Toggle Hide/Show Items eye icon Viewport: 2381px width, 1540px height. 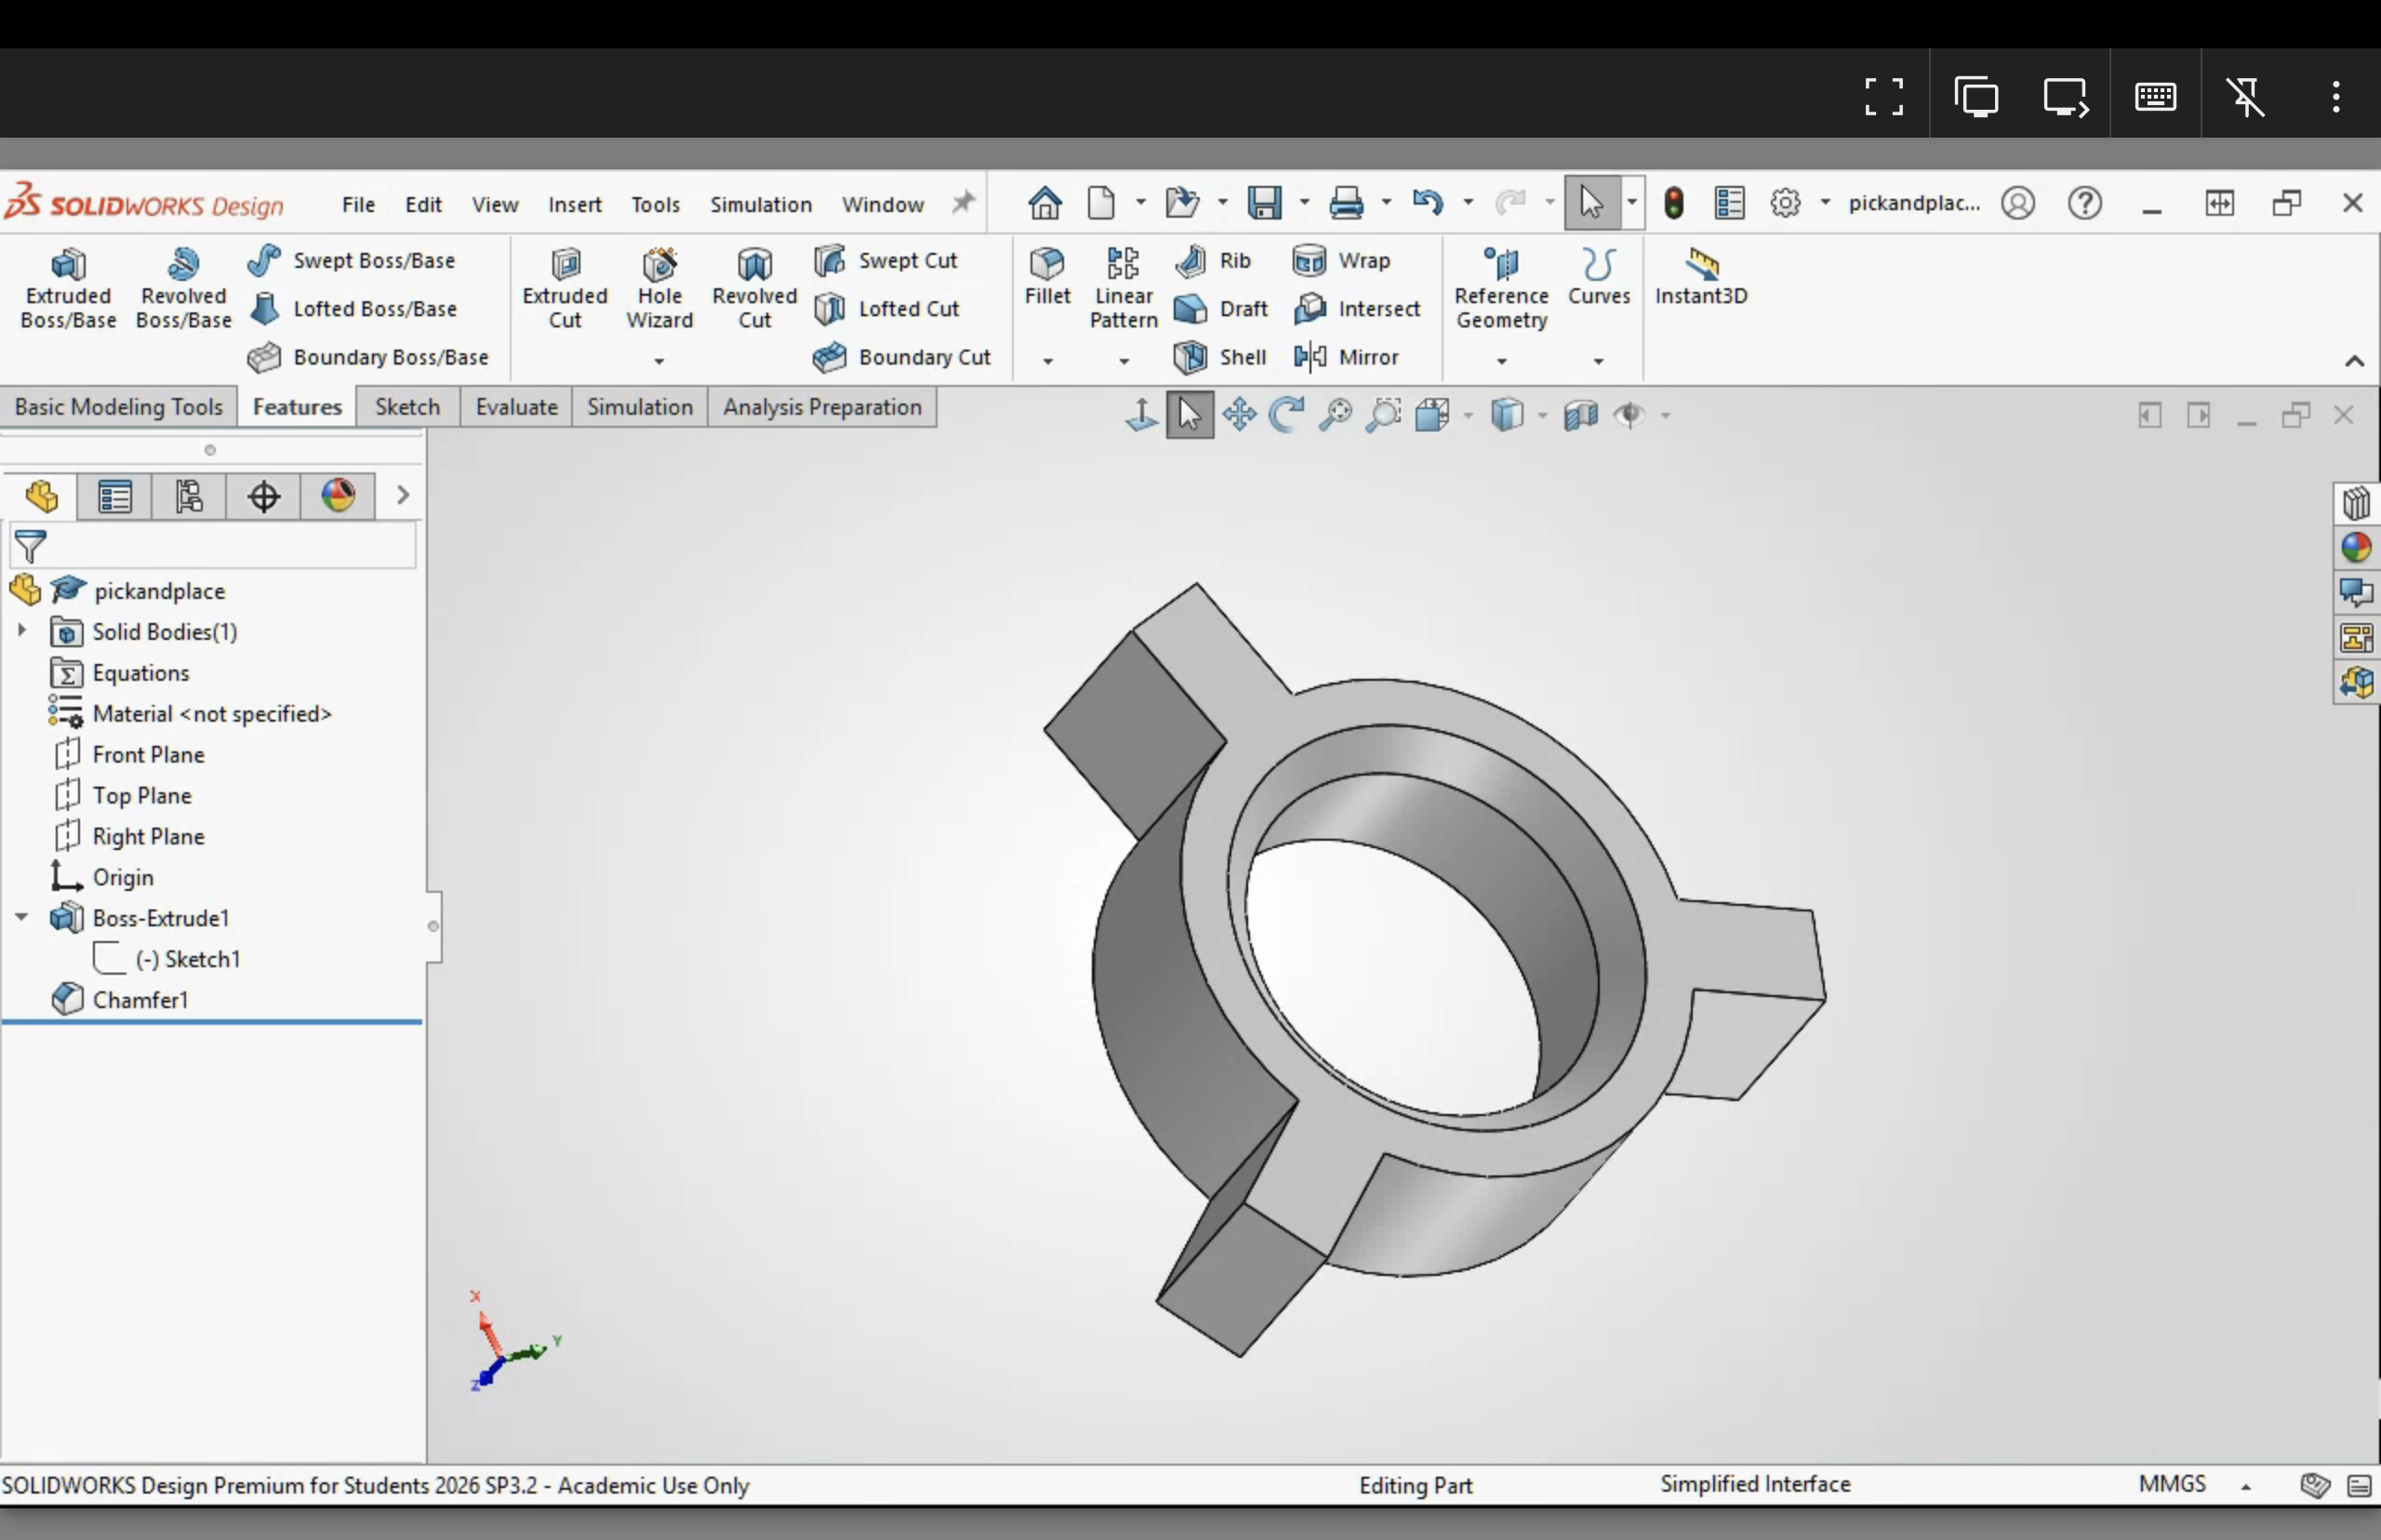[1629, 414]
